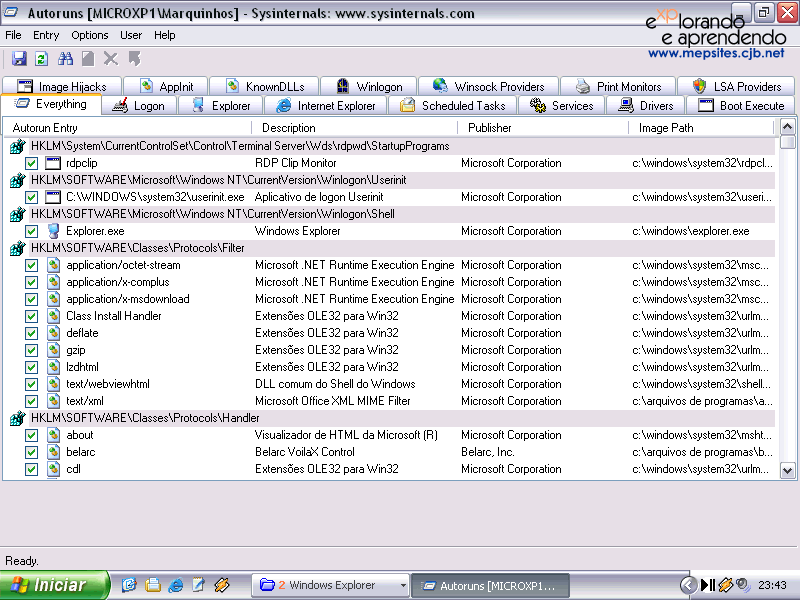Switch to the Scheduled Tasks tab
This screenshot has height=600, width=800.
click(453, 106)
